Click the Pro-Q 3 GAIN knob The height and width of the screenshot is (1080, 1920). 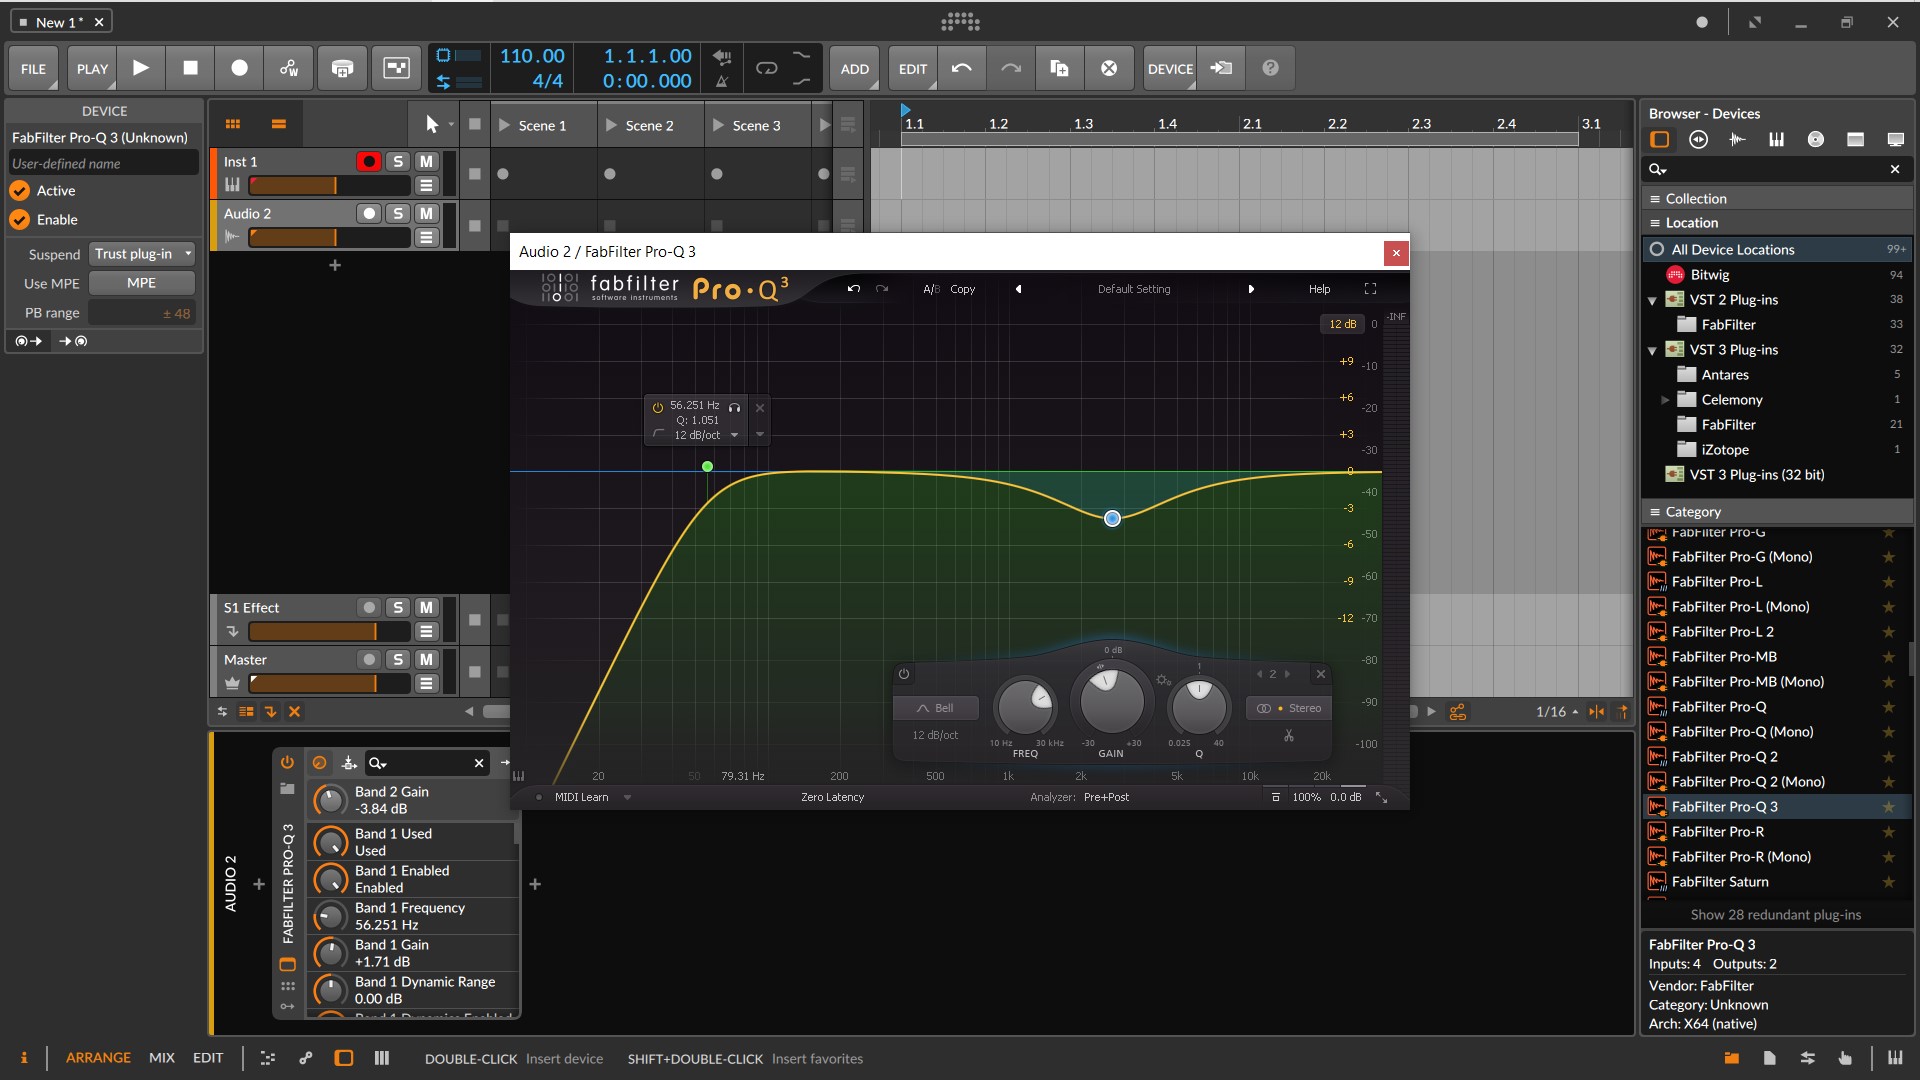click(1111, 701)
